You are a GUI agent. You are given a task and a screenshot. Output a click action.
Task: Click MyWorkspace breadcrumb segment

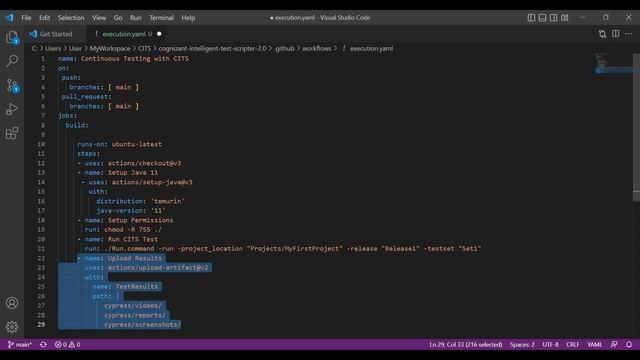coord(110,49)
